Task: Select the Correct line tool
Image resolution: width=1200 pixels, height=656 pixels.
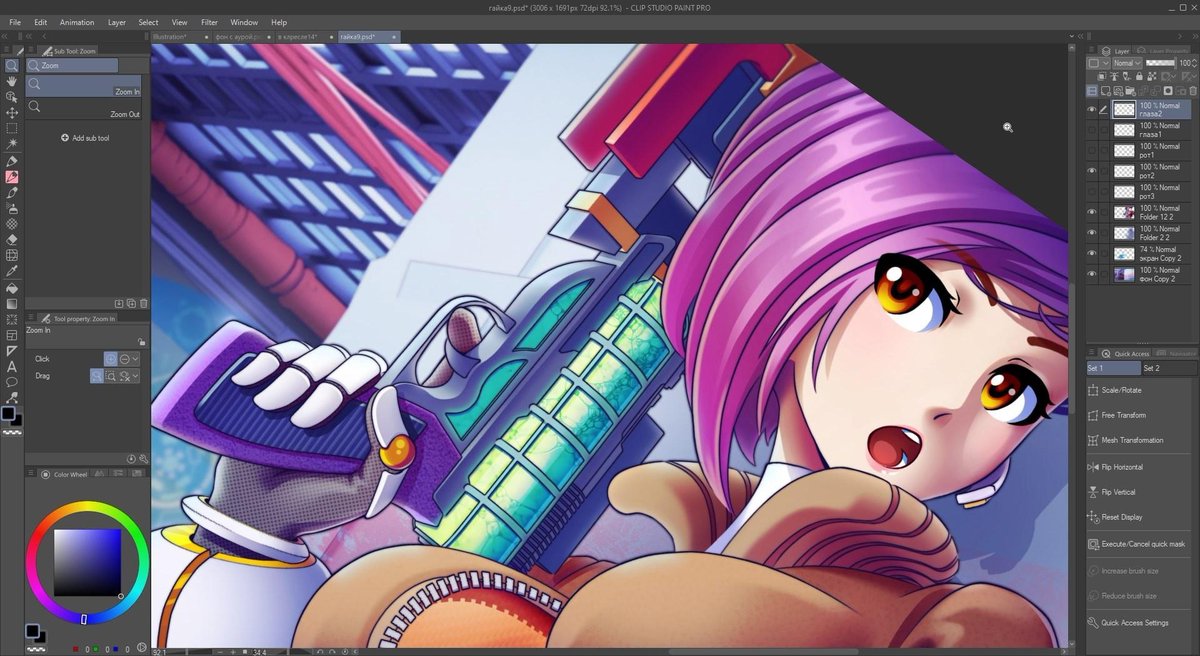Action: click(12, 397)
